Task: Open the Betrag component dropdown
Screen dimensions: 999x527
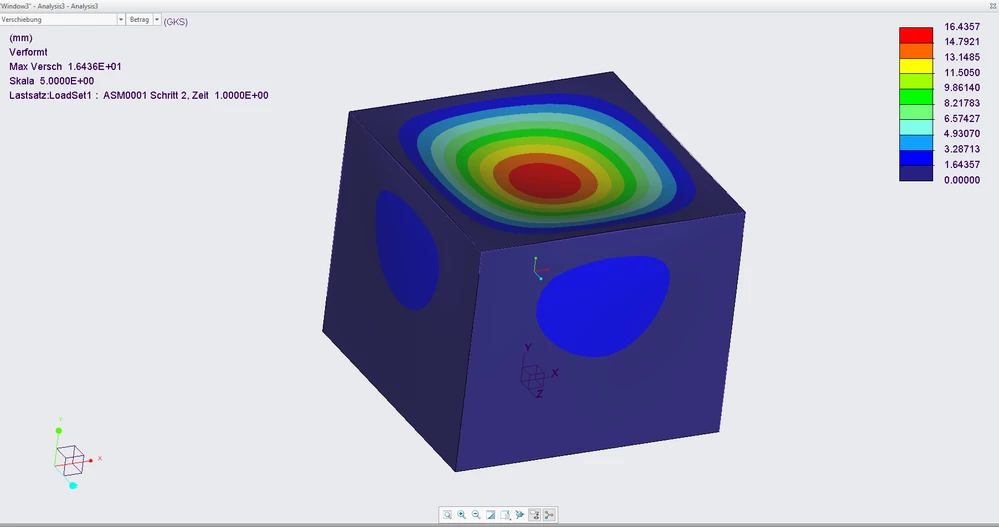Action: coord(143,20)
